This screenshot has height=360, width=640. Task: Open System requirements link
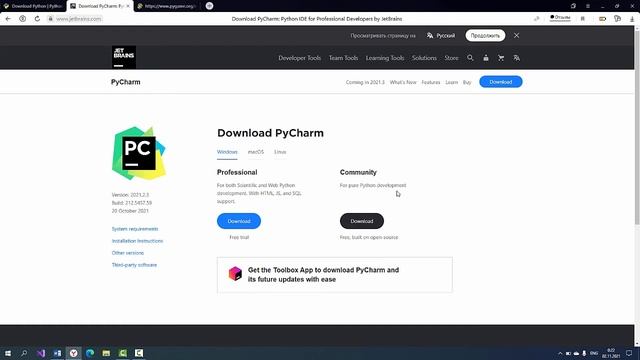pos(135,229)
